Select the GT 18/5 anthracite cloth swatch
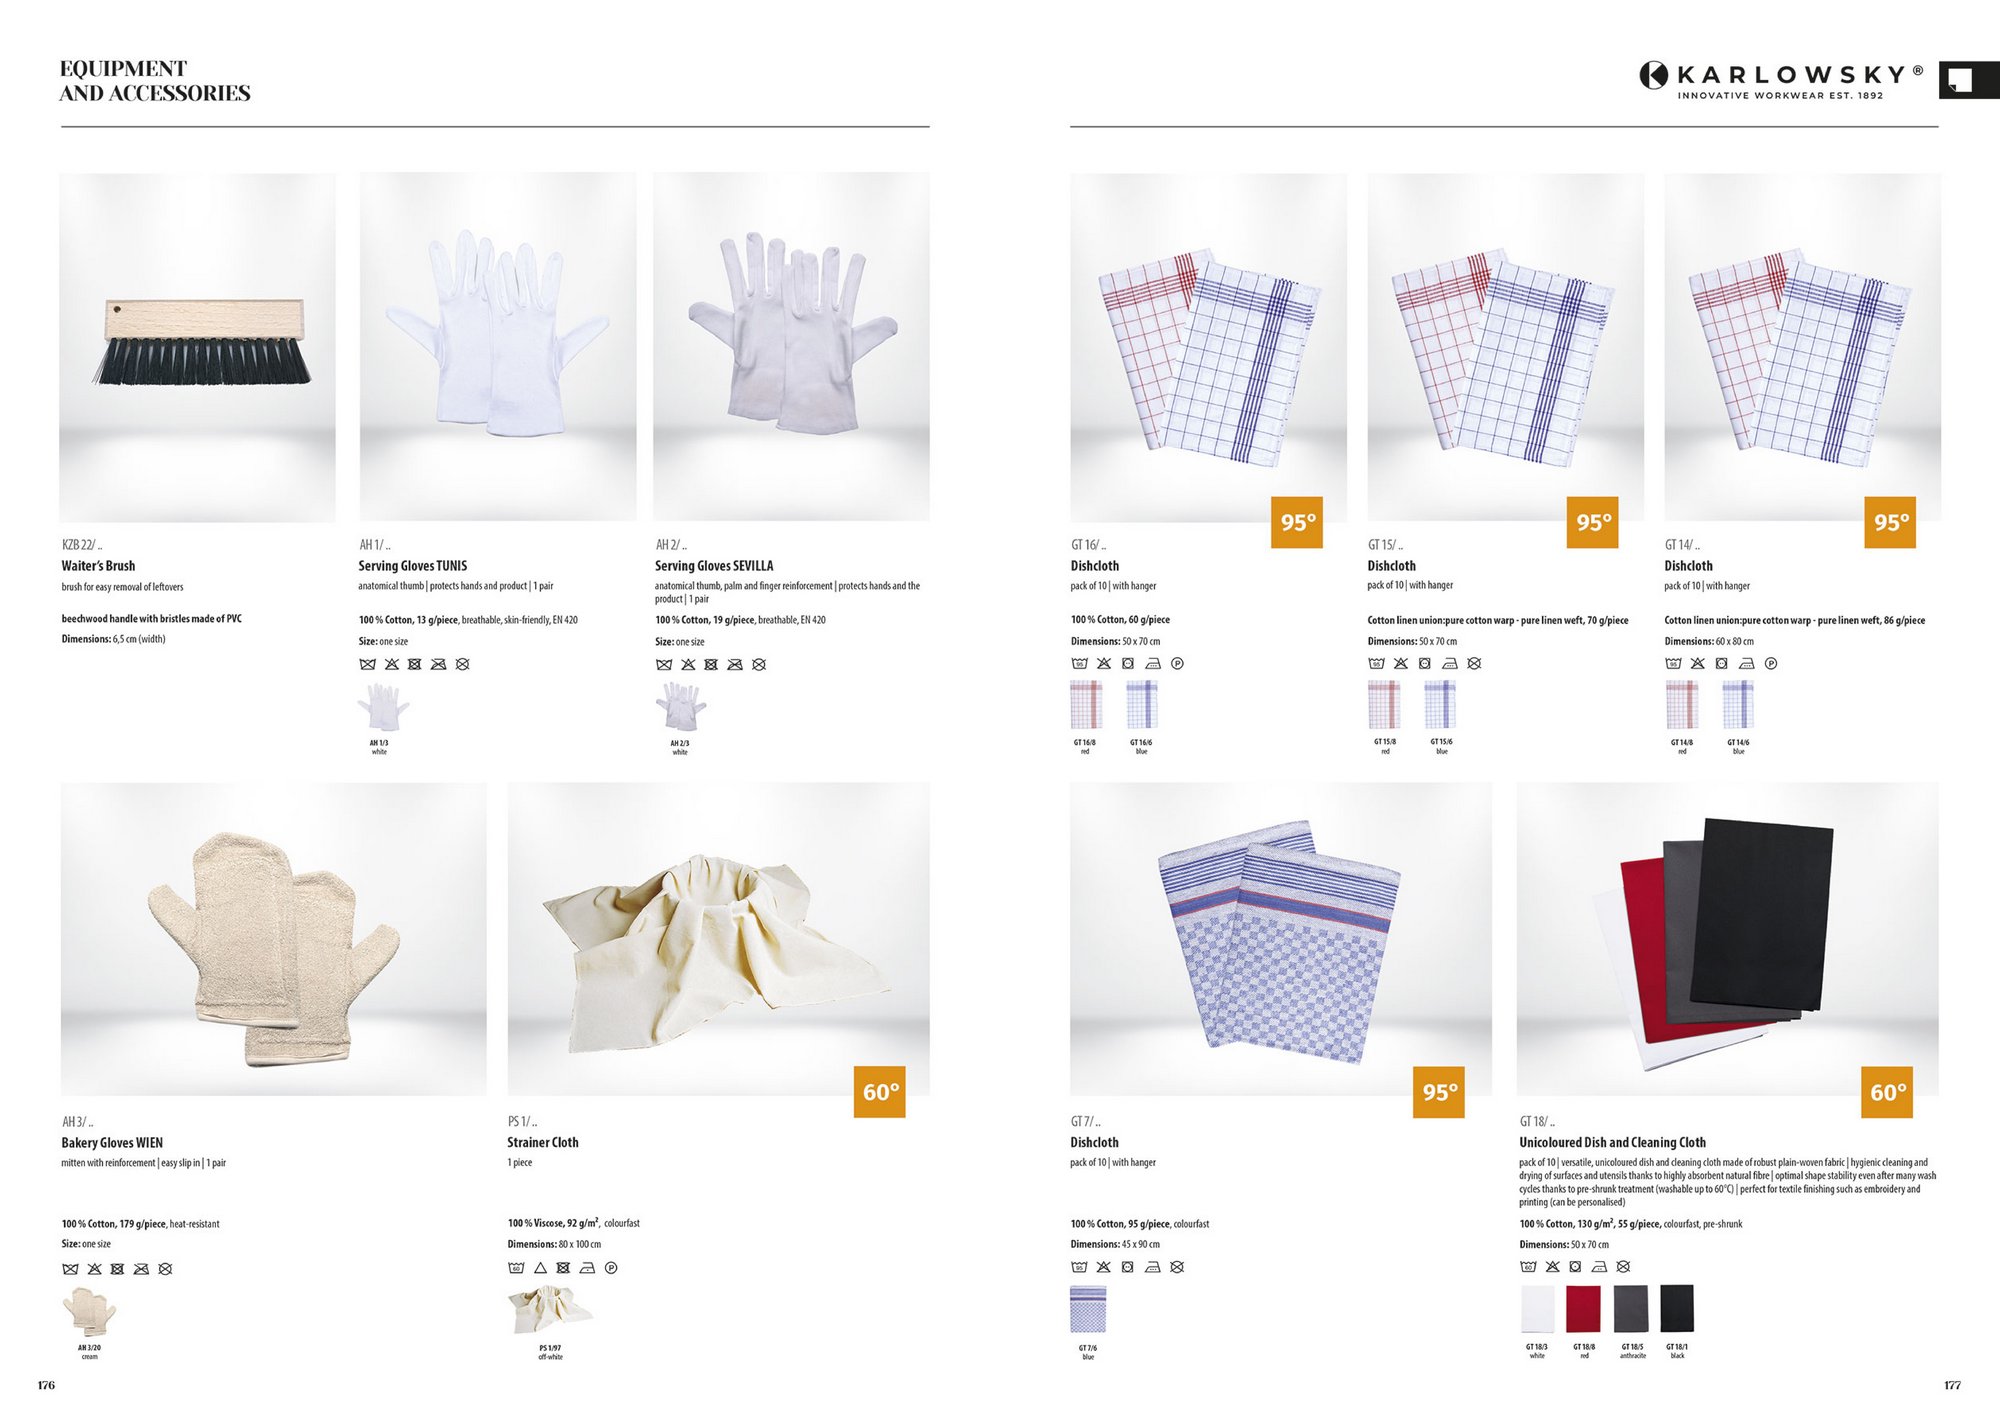Image resolution: width=2000 pixels, height=1423 pixels. pos(1631,1310)
